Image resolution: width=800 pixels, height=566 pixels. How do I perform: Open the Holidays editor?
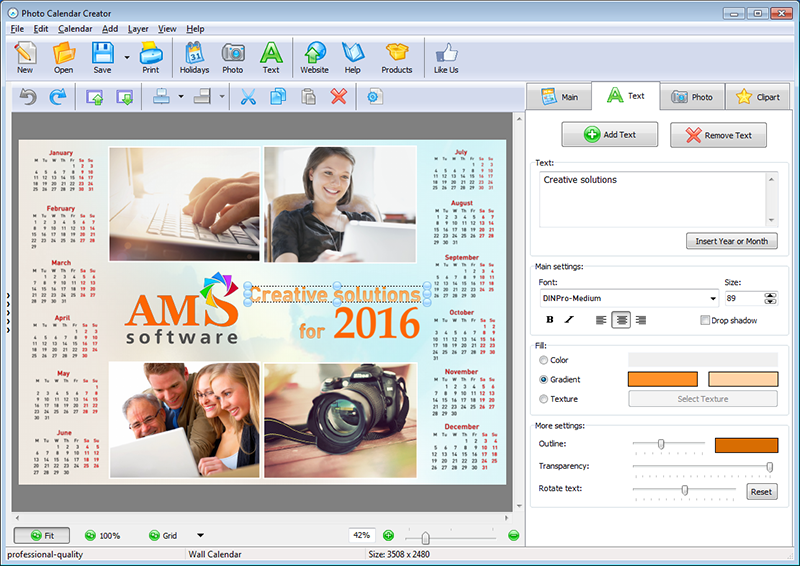click(x=194, y=57)
